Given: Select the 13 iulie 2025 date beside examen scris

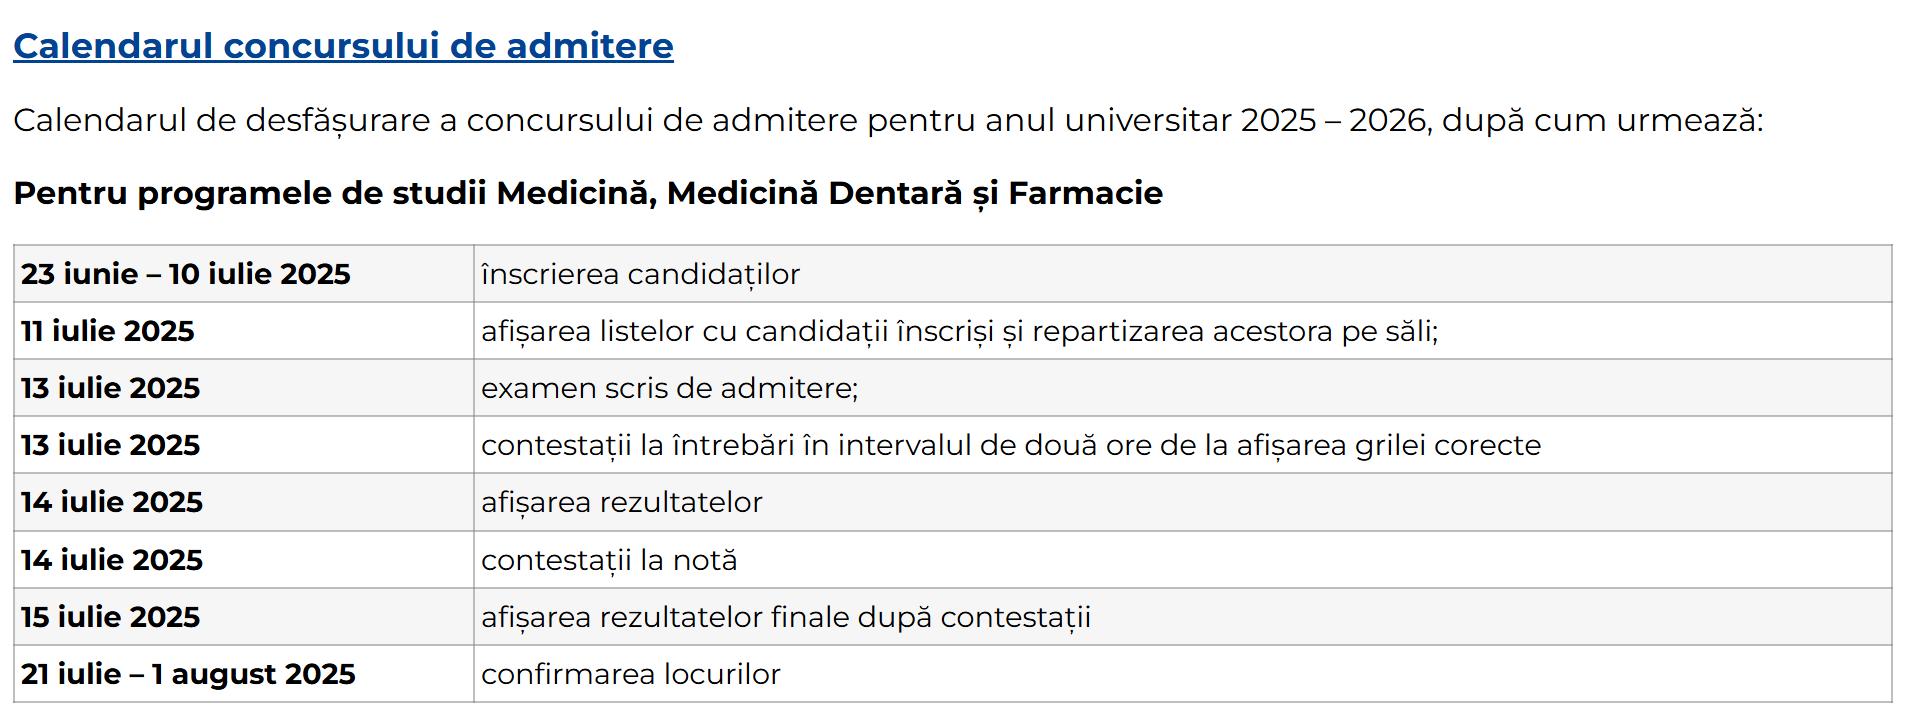Looking at the screenshot, I should (111, 388).
